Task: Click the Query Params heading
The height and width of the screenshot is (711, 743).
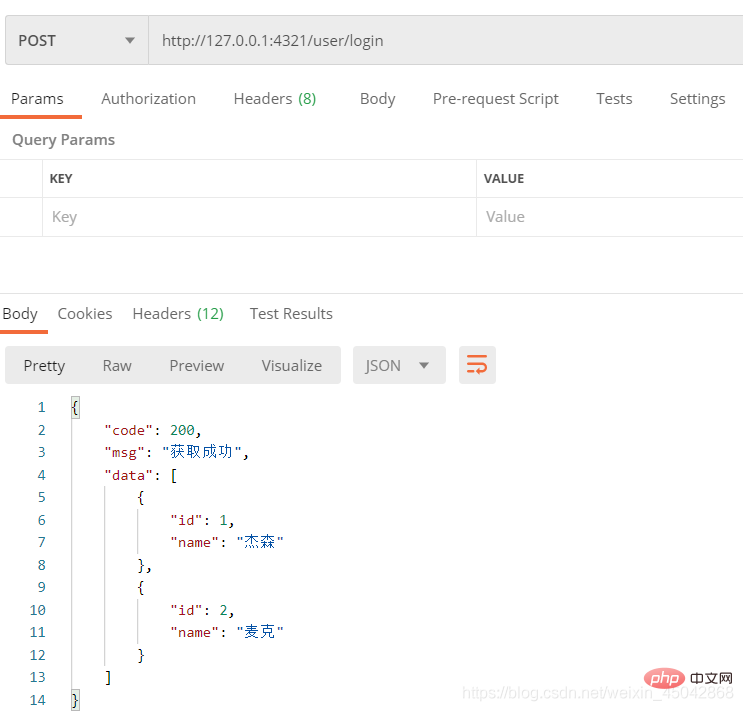Action: (63, 140)
